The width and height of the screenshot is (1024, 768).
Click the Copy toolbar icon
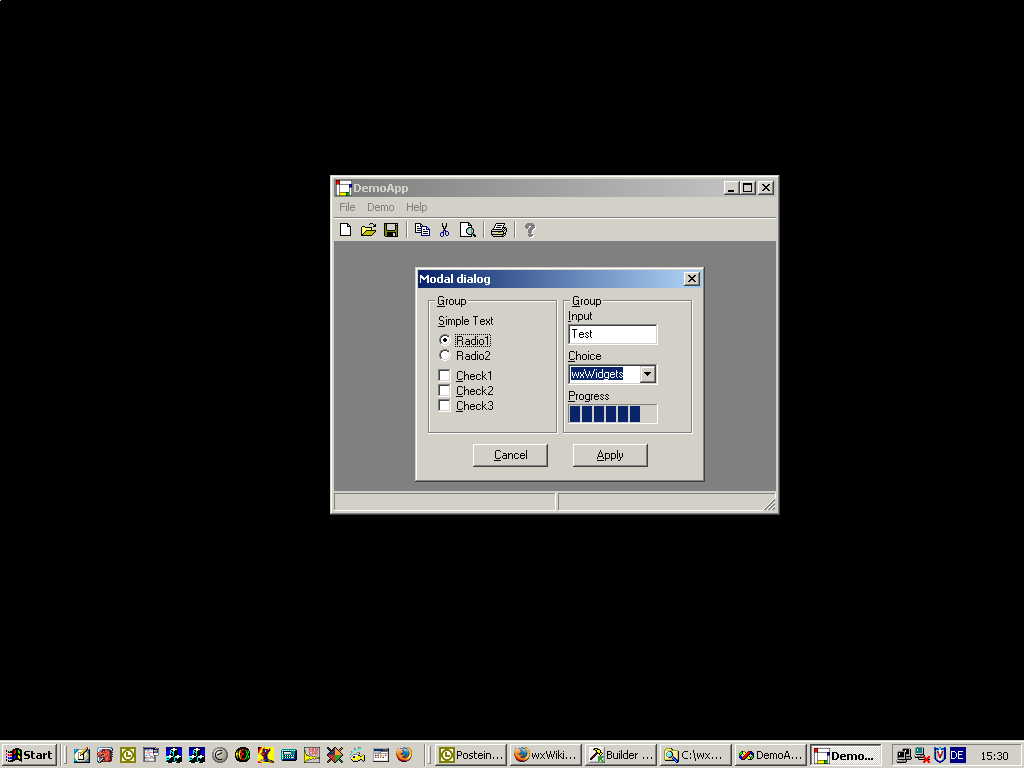pyautogui.click(x=422, y=230)
